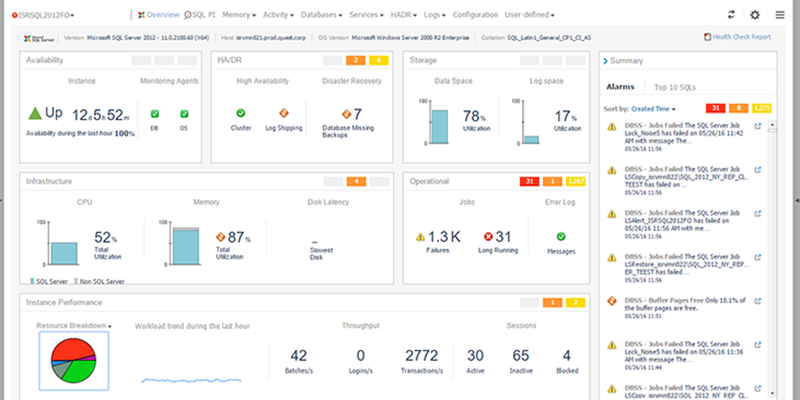Click the 4 Blocked sessions value

click(x=566, y=355)
